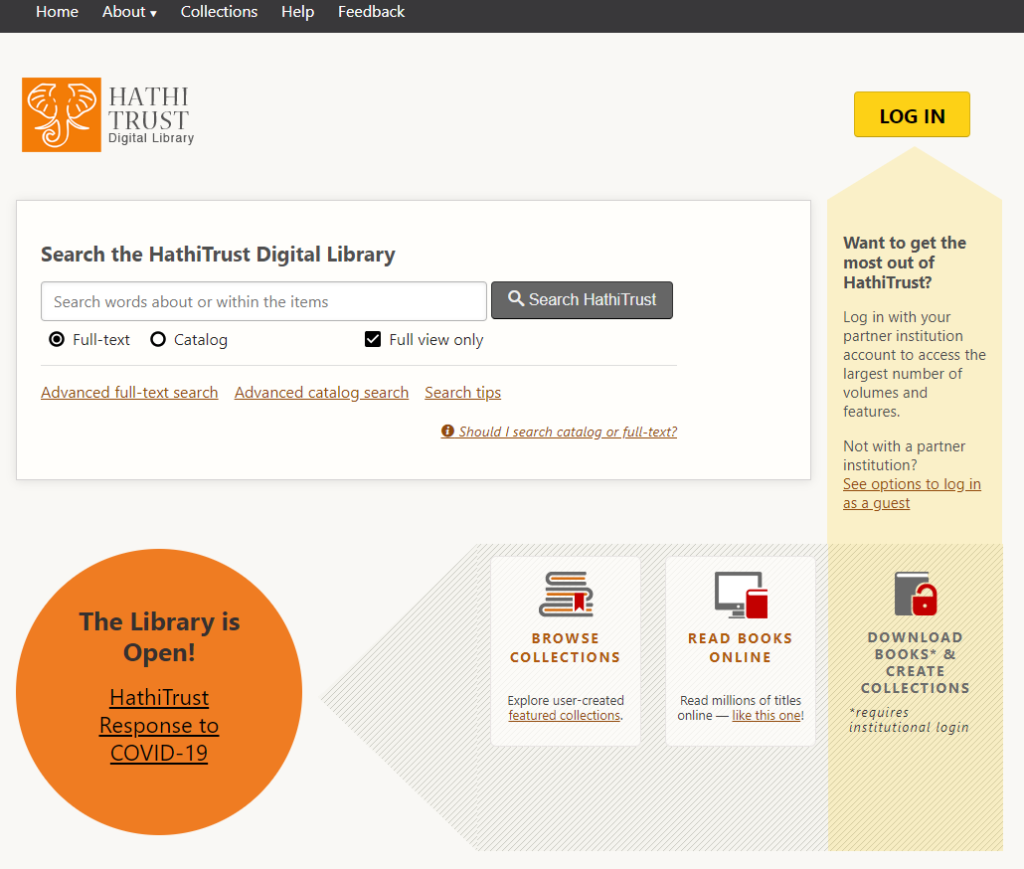Click into the search words input field
The height and width of the screenshot is (869, 1024).
point(263,301)
